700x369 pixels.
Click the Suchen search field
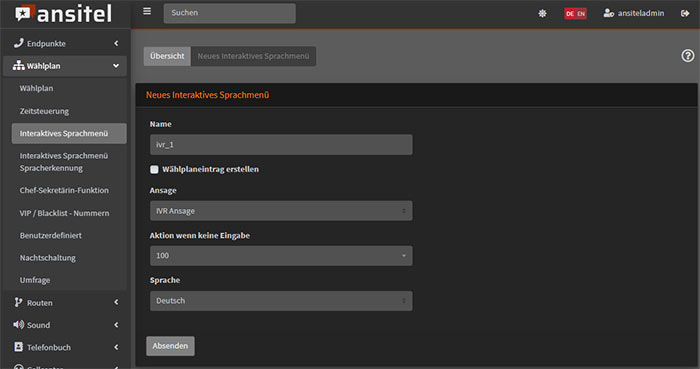229,13
